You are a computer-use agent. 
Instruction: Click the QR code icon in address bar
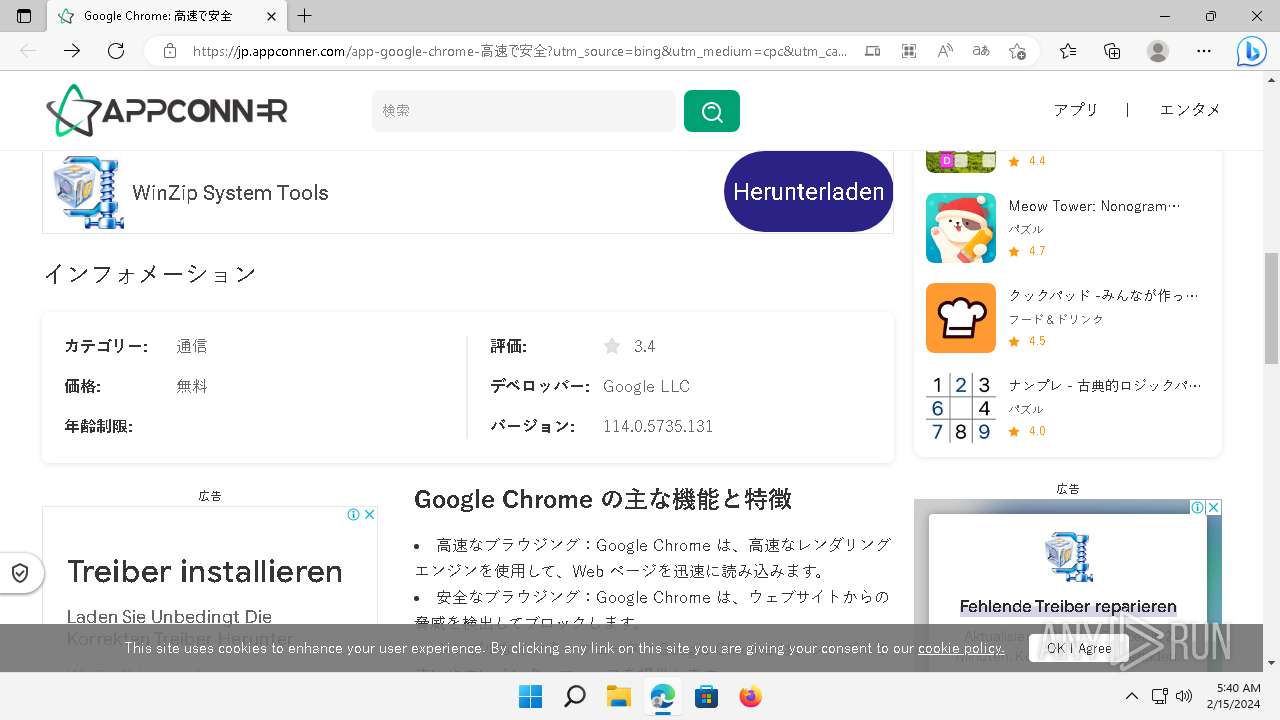[x=909, y=51]
